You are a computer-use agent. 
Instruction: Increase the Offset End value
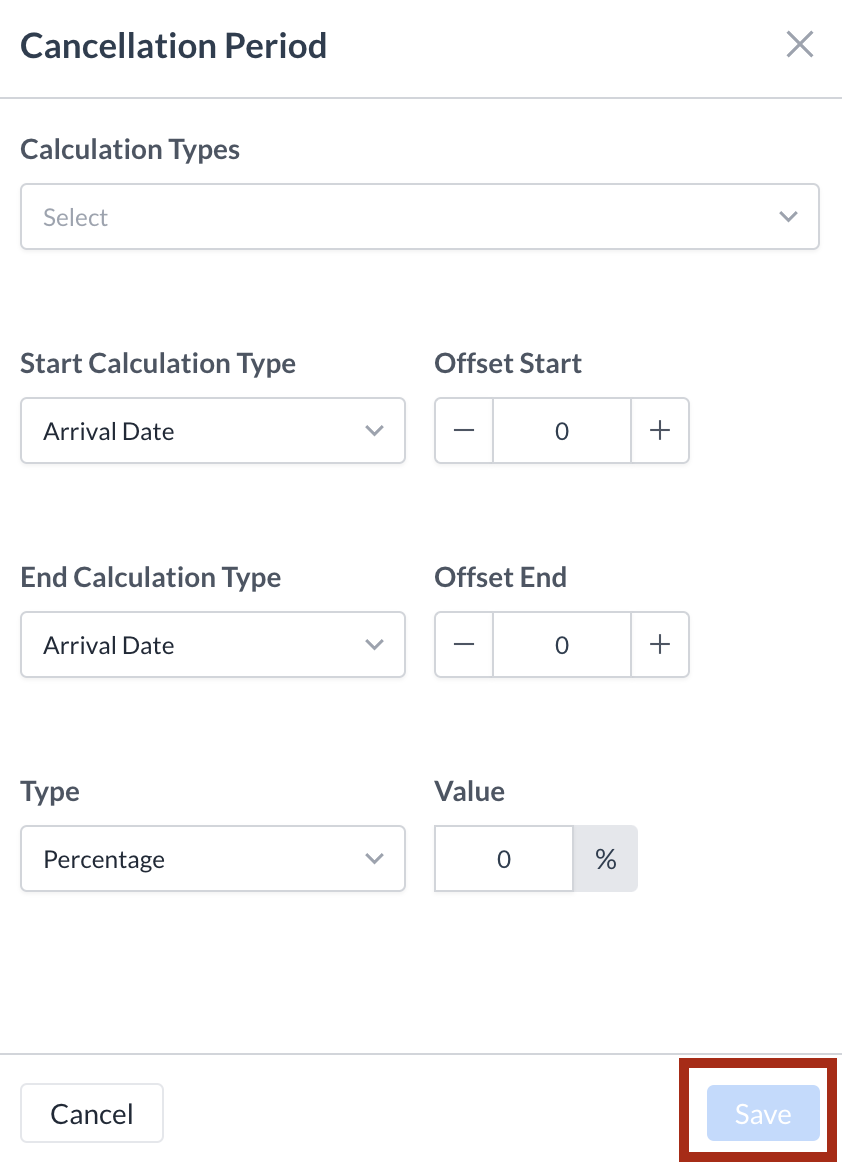(x=660, y=645)
